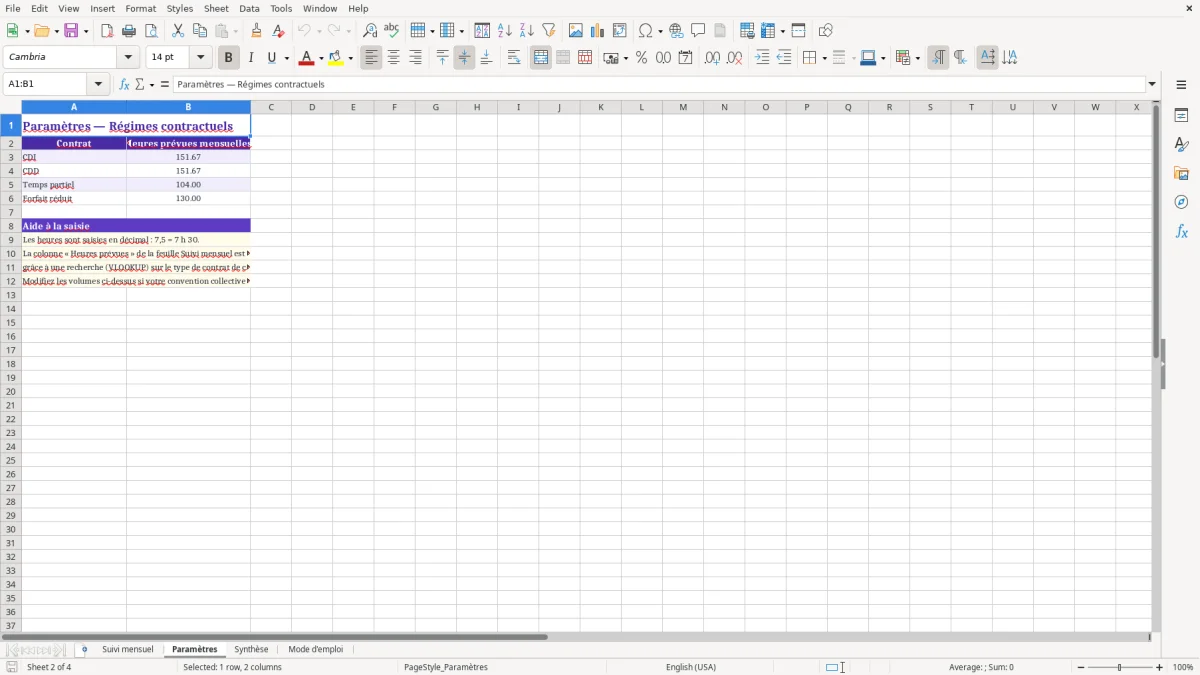Adjust the zoom slider in status bar

tap(1119, 667)
